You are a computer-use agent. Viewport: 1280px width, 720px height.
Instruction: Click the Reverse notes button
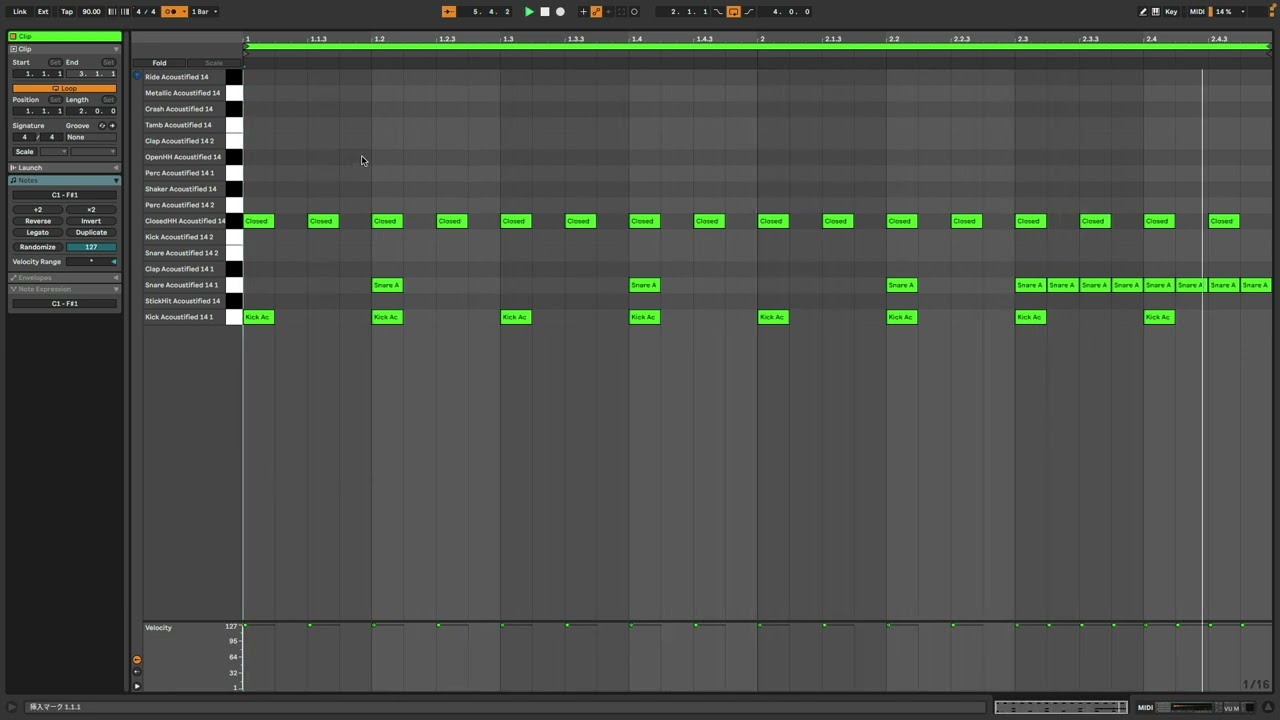click(38, 221)
